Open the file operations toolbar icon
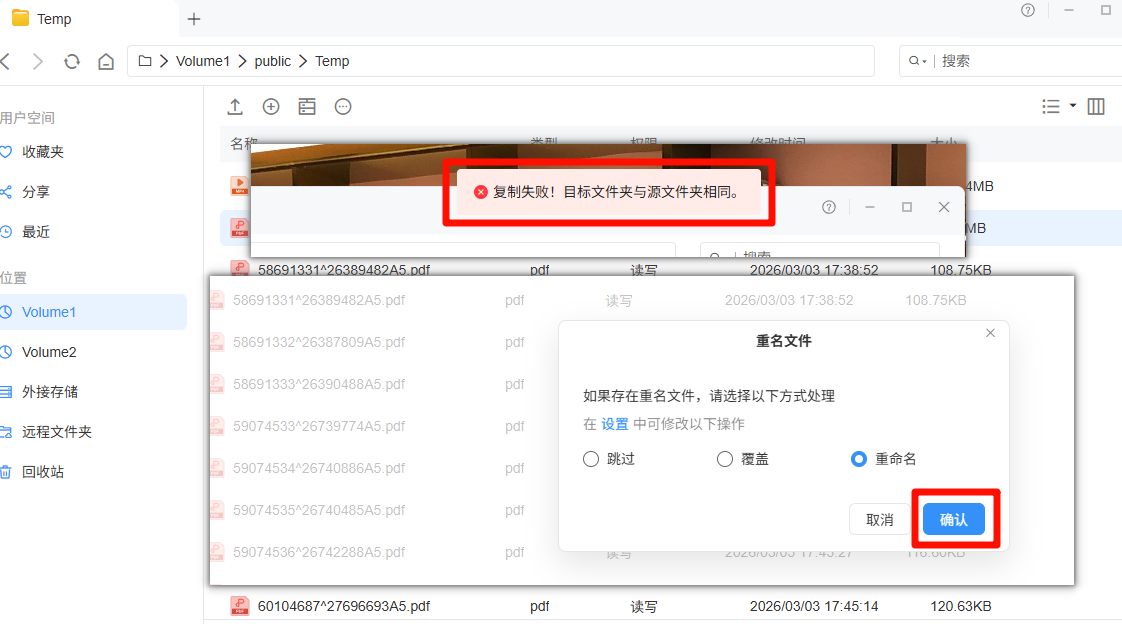This screenshot has height=624, width=1122. click(307, 107)
